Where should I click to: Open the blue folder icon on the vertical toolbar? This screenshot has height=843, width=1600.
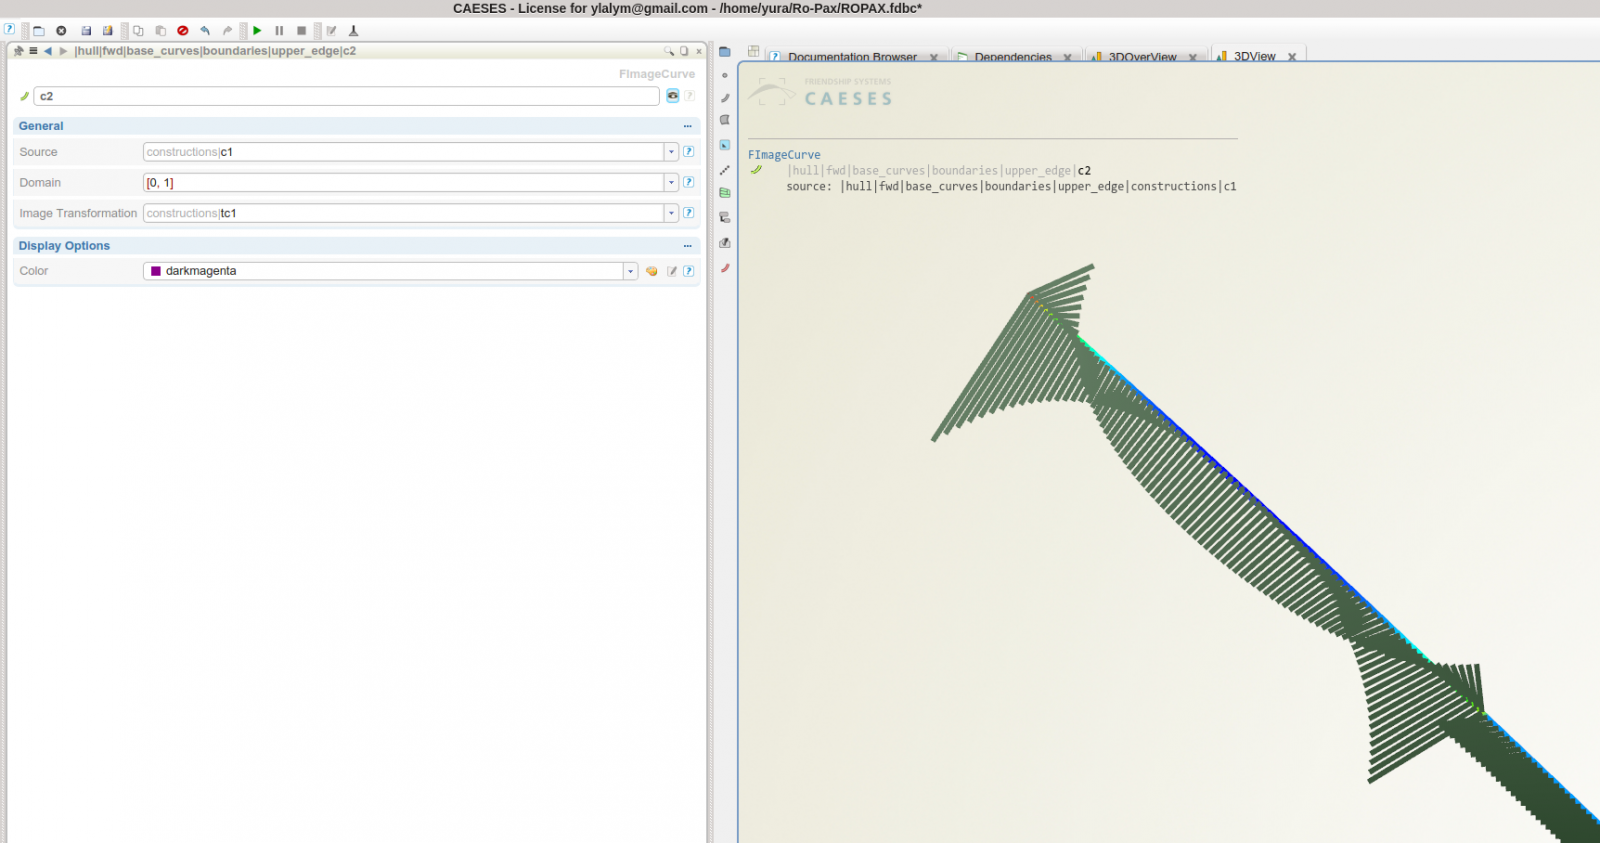725,52
